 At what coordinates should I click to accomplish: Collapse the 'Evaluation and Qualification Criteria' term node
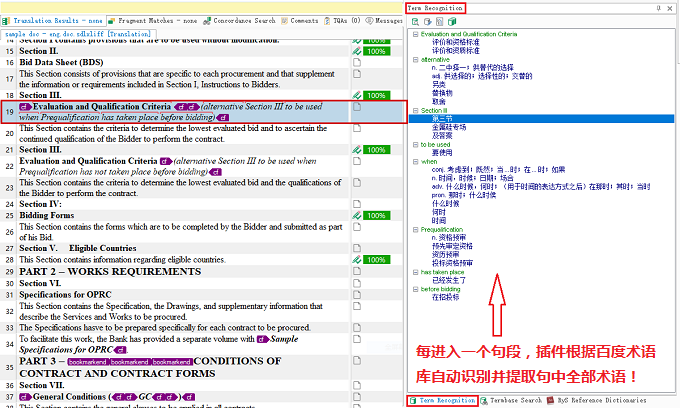pos(415,34)
